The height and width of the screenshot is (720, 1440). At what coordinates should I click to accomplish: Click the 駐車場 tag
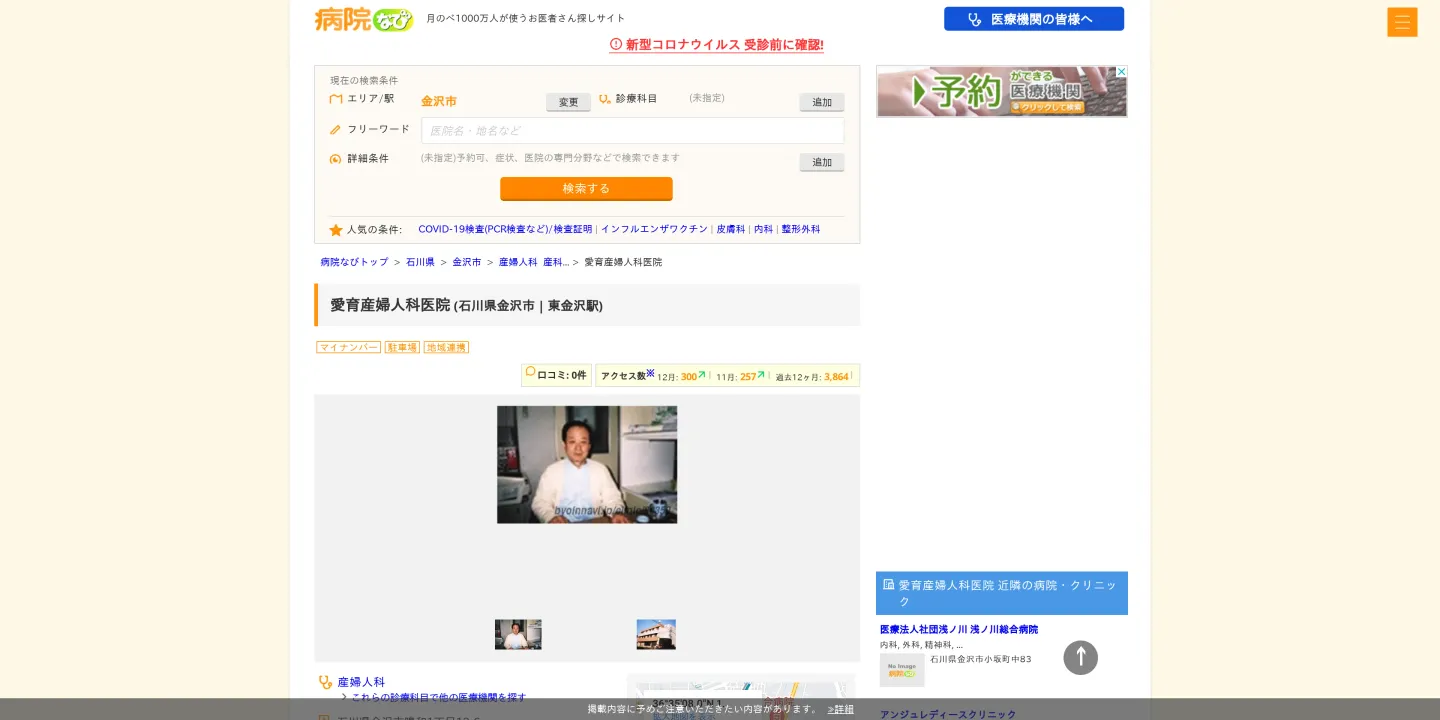[402, 347]
